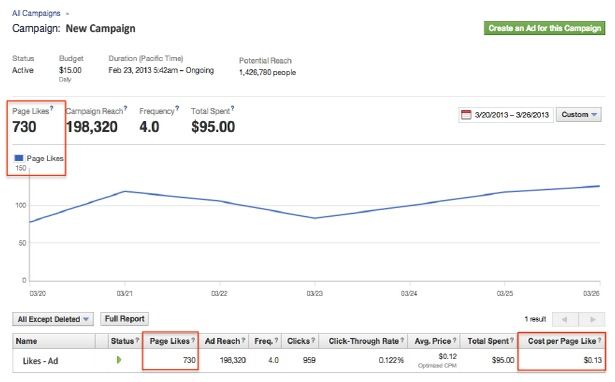Click the help icon next to Campaign Reach
The height and width of the screenshot is (382, 615).
[126, 108]
